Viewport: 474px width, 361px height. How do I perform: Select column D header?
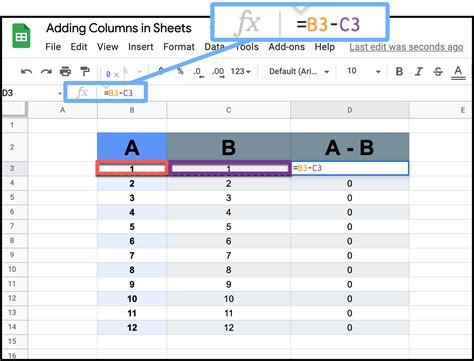click(x=350, y=110)
